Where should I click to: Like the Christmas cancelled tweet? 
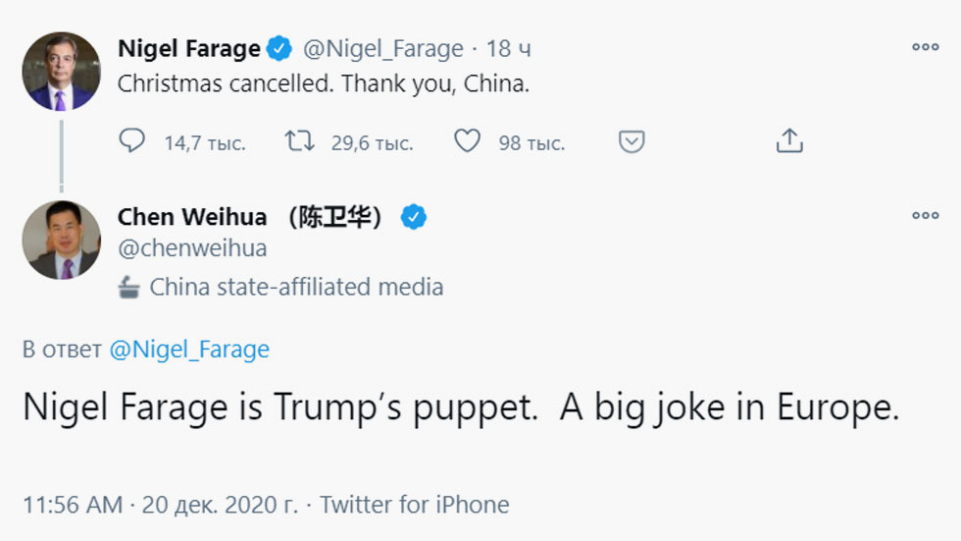467,141
